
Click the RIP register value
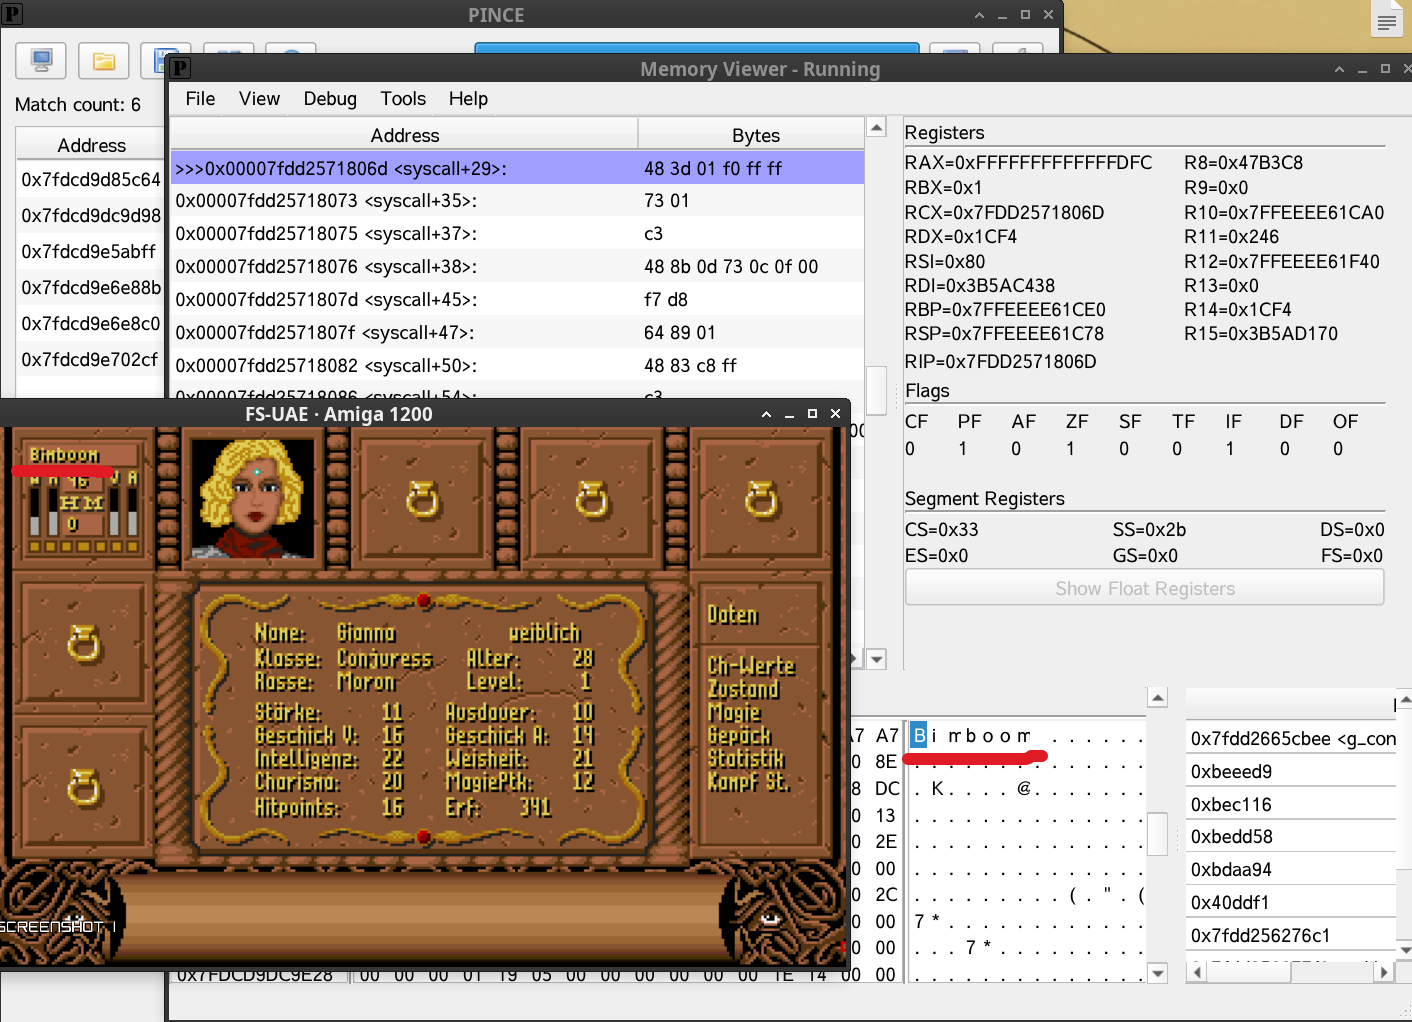1000,361
